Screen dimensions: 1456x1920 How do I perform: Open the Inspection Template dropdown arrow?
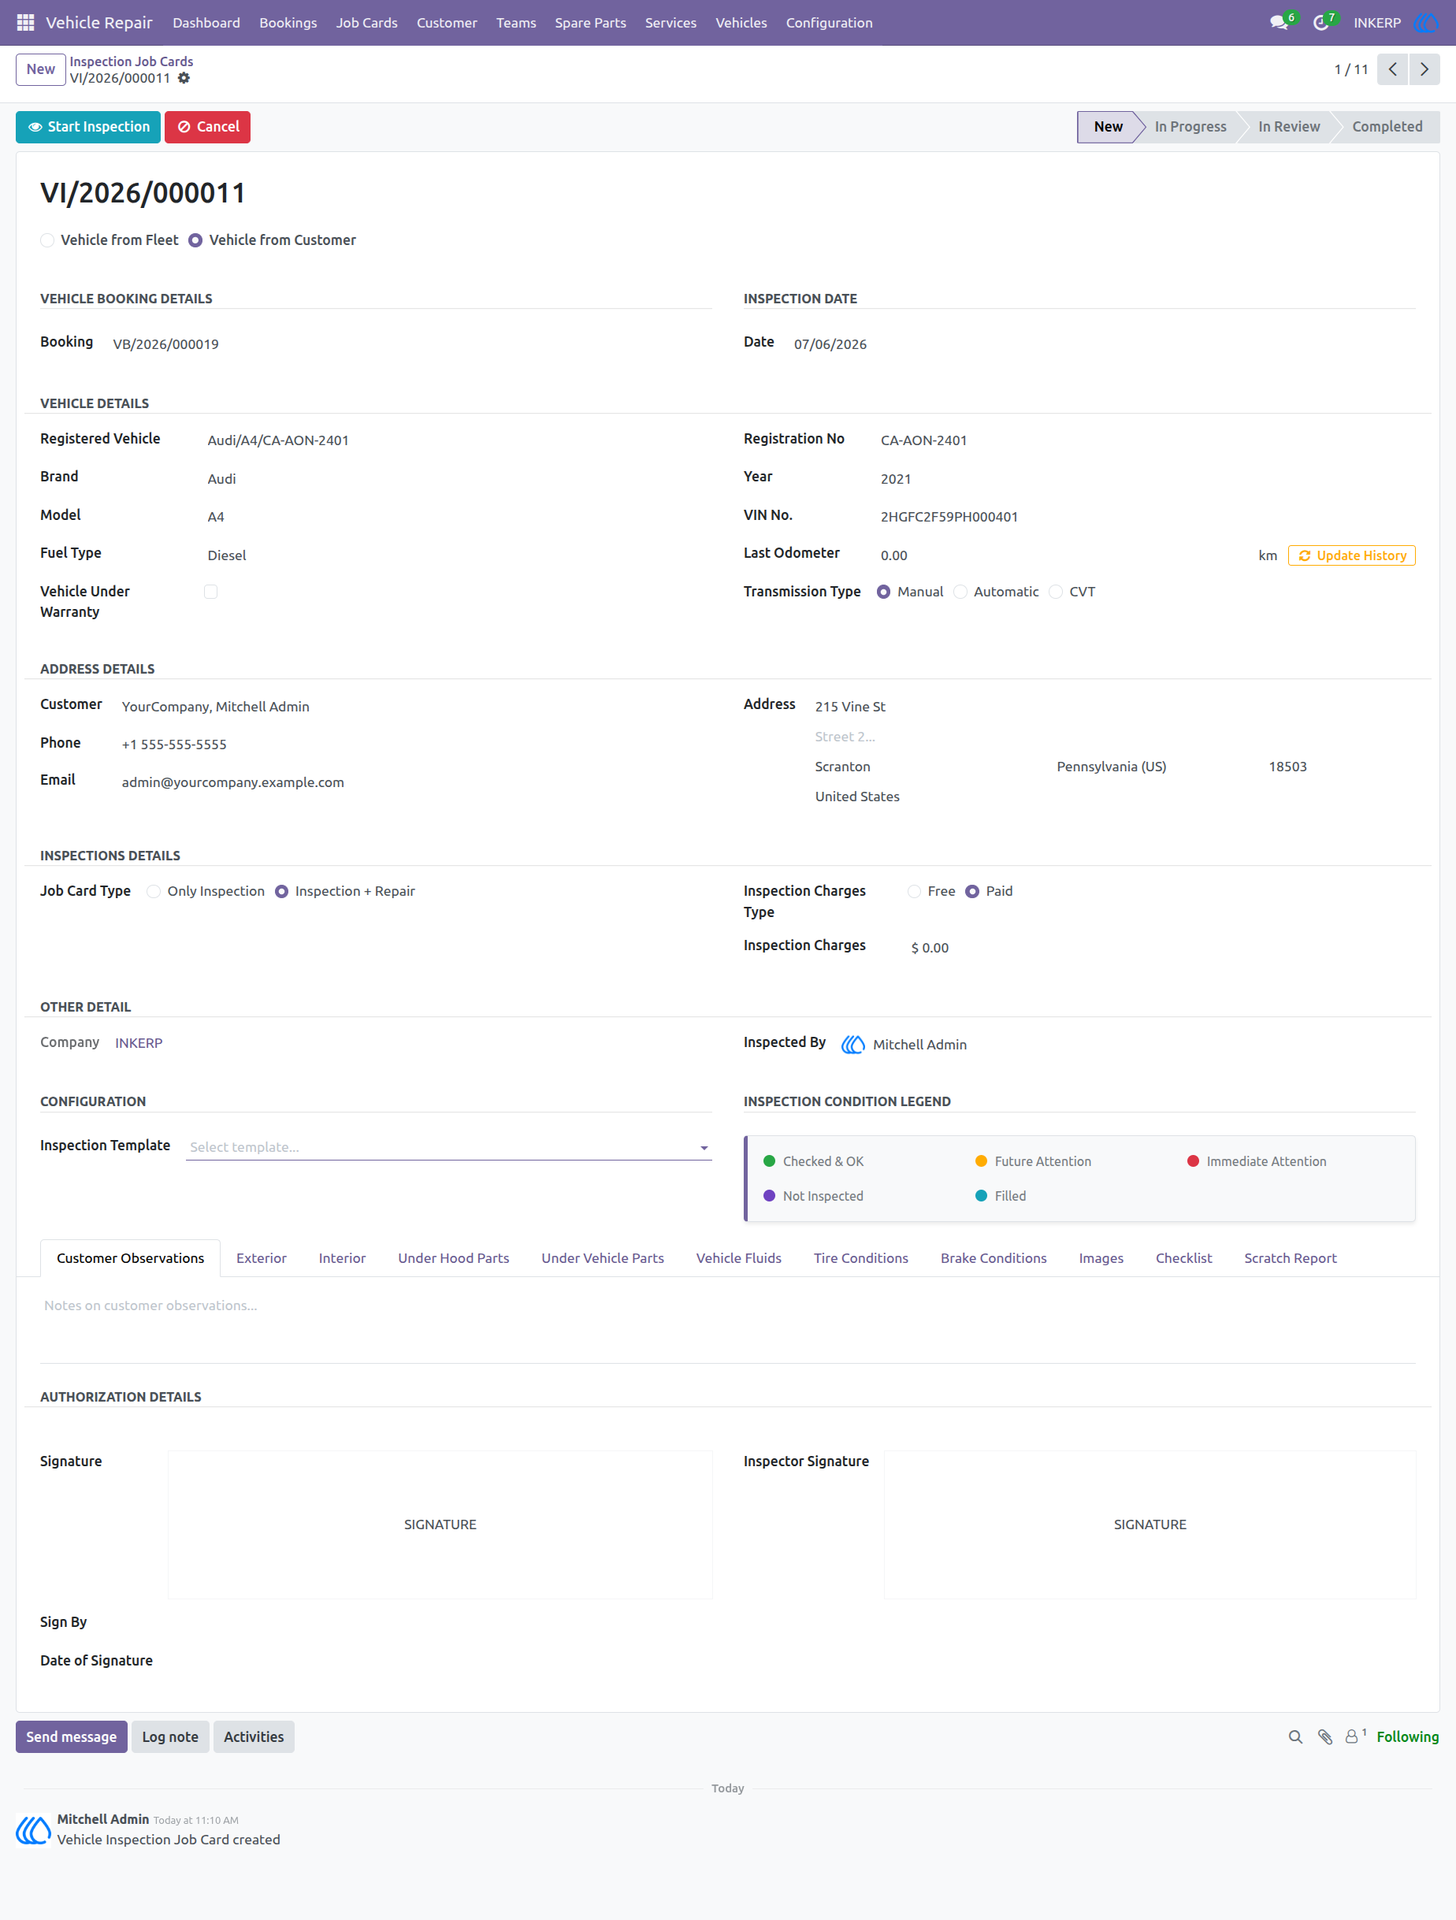(704, 1148)
